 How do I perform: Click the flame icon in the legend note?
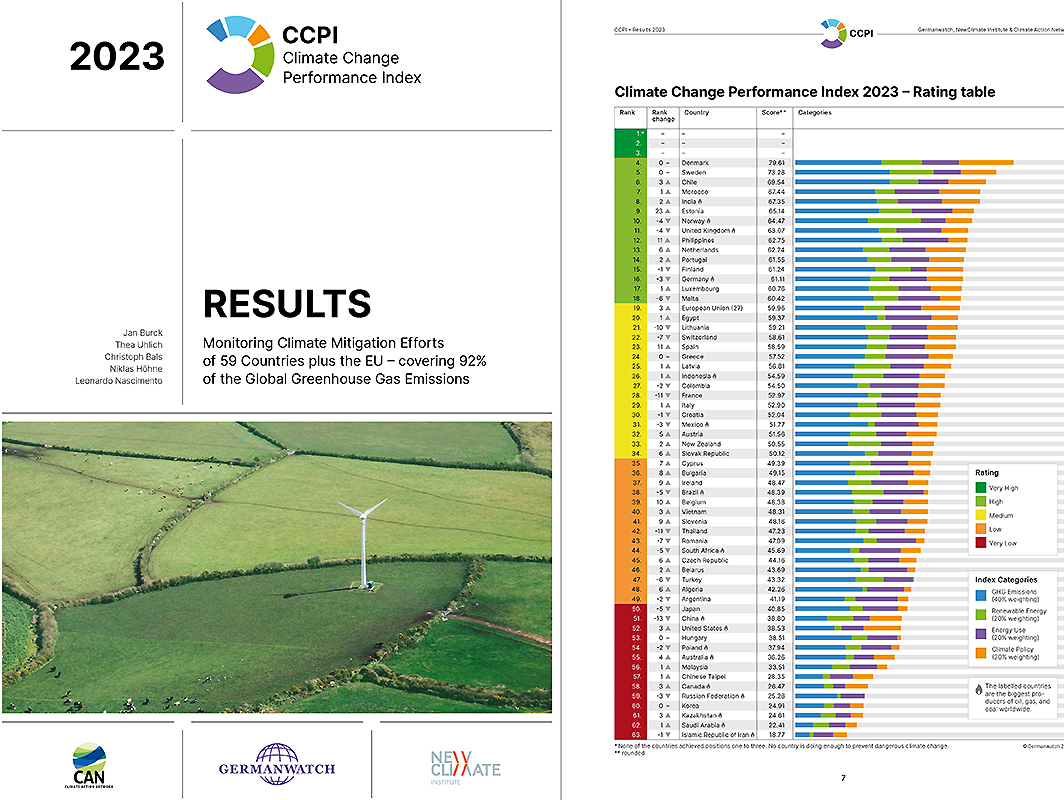tap(977, 688)
